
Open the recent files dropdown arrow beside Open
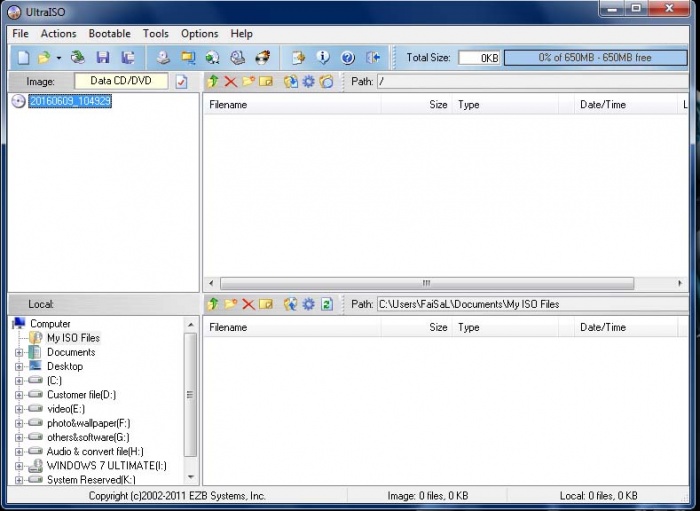coord(58,58)
